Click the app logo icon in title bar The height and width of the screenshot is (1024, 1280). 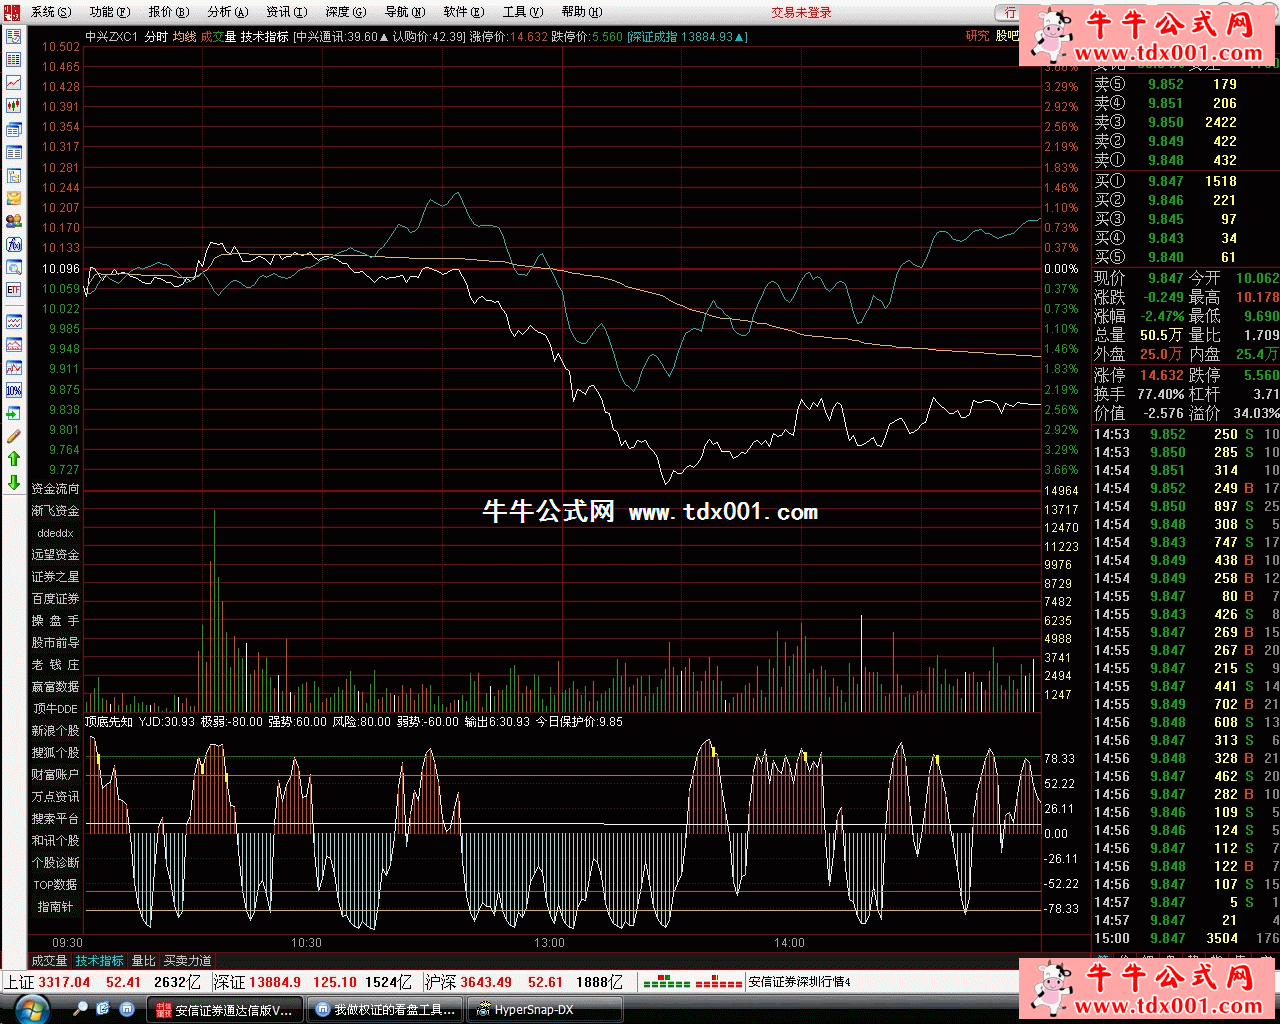point(11,12)
